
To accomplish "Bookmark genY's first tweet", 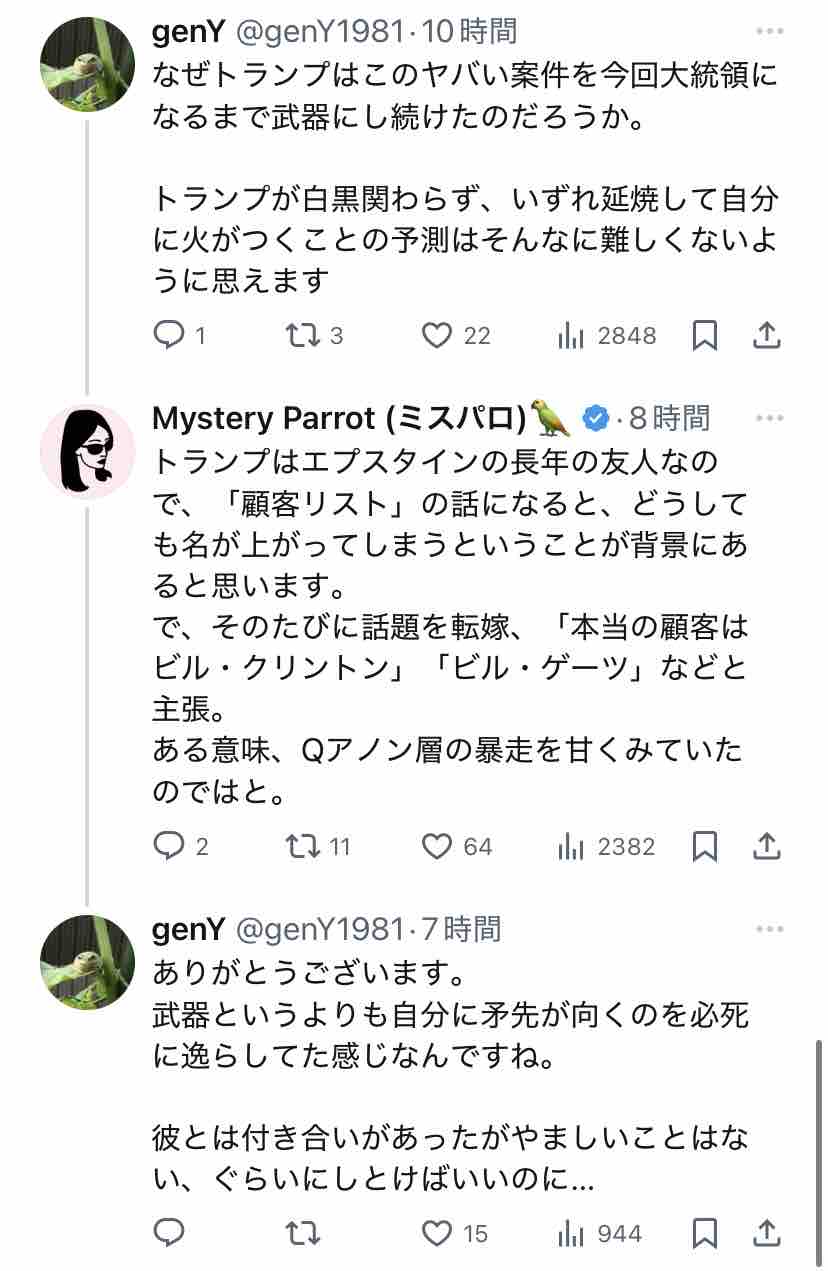I will click(705, 336).
